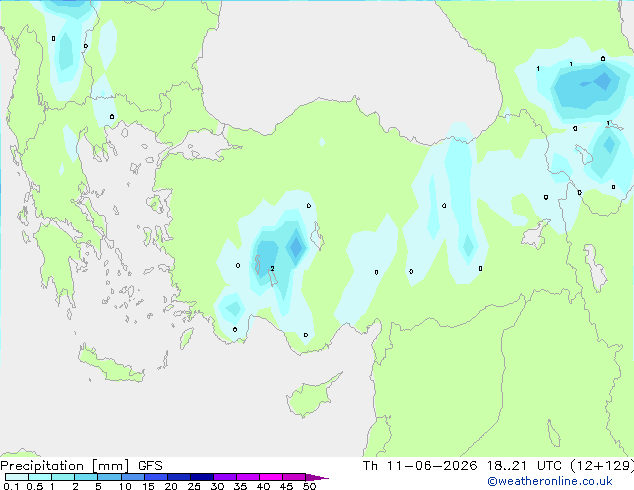Choose the 20–25 mm legend color swatch
The height and width of the screenshot is (490, 634).
[178, 477]
